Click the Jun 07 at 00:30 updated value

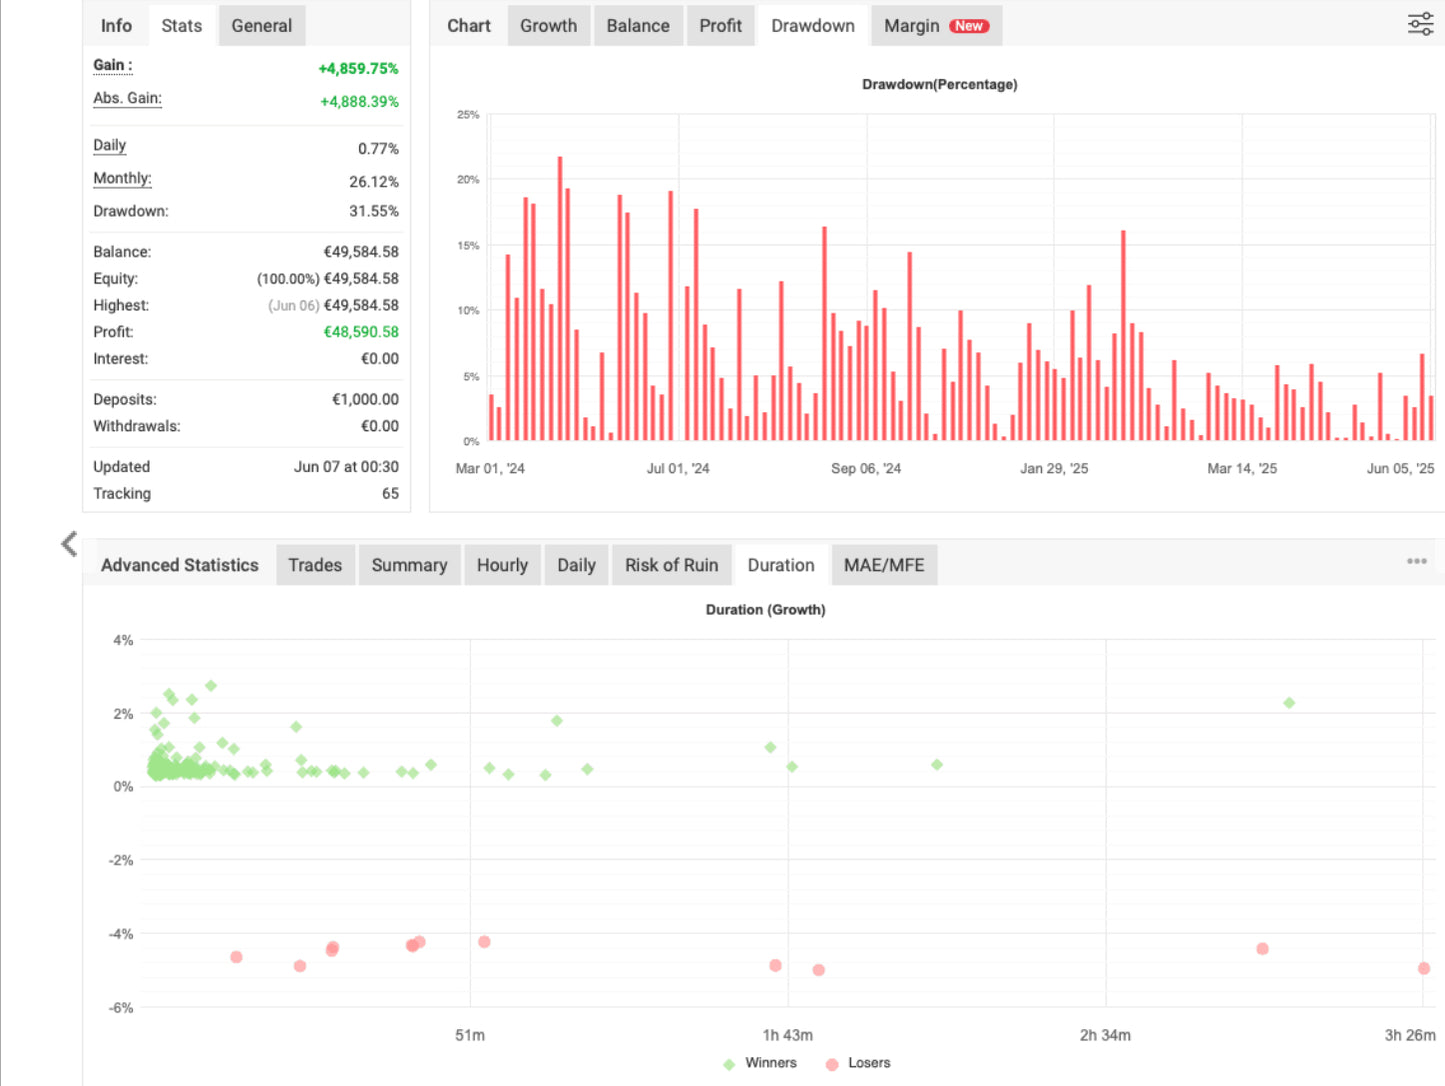pos(346,467)
